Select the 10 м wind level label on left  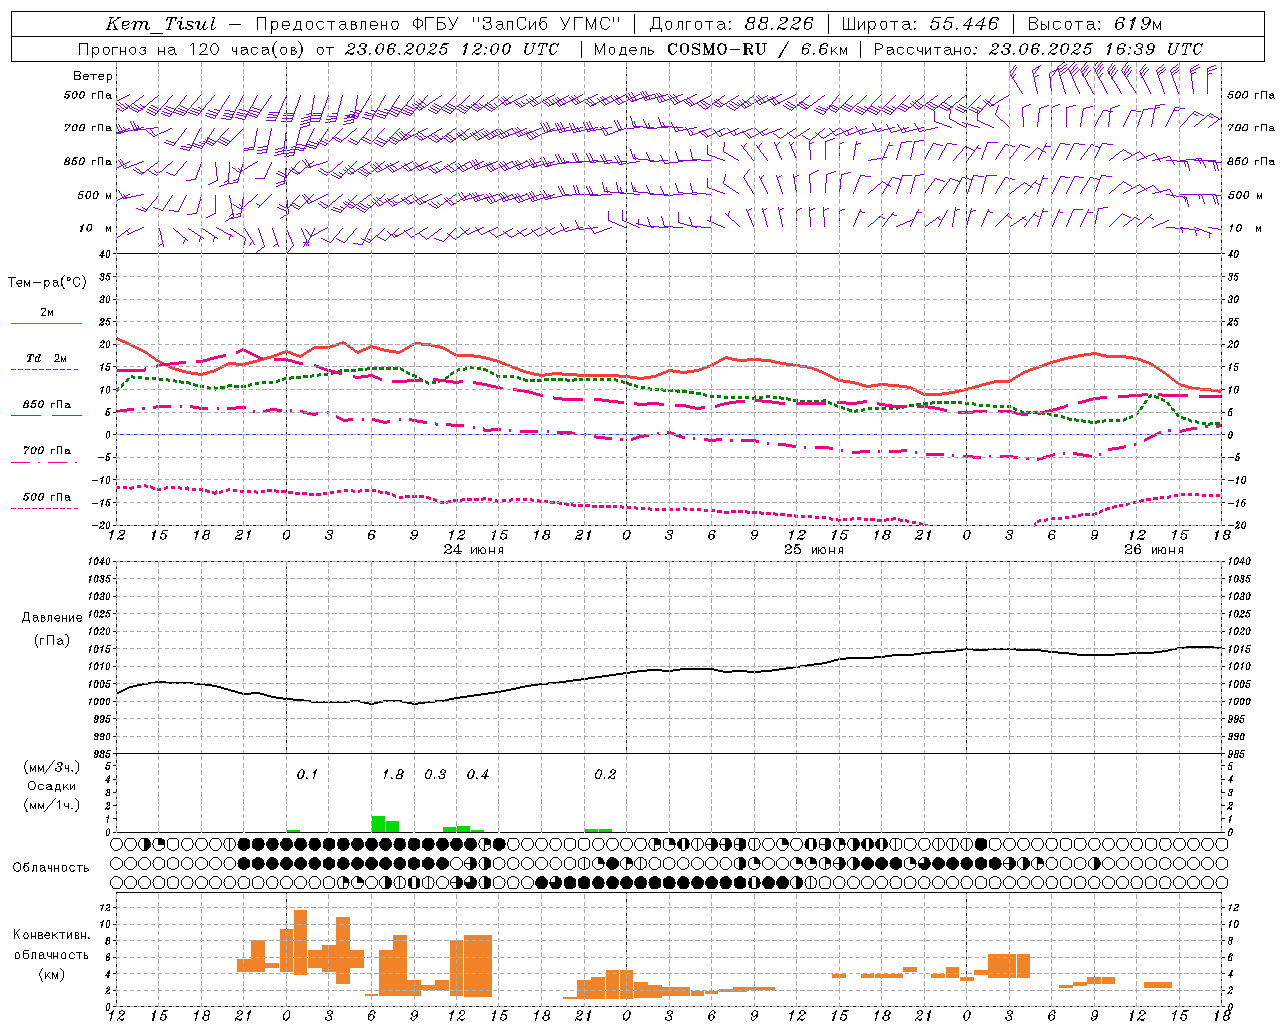click(96, 229)
